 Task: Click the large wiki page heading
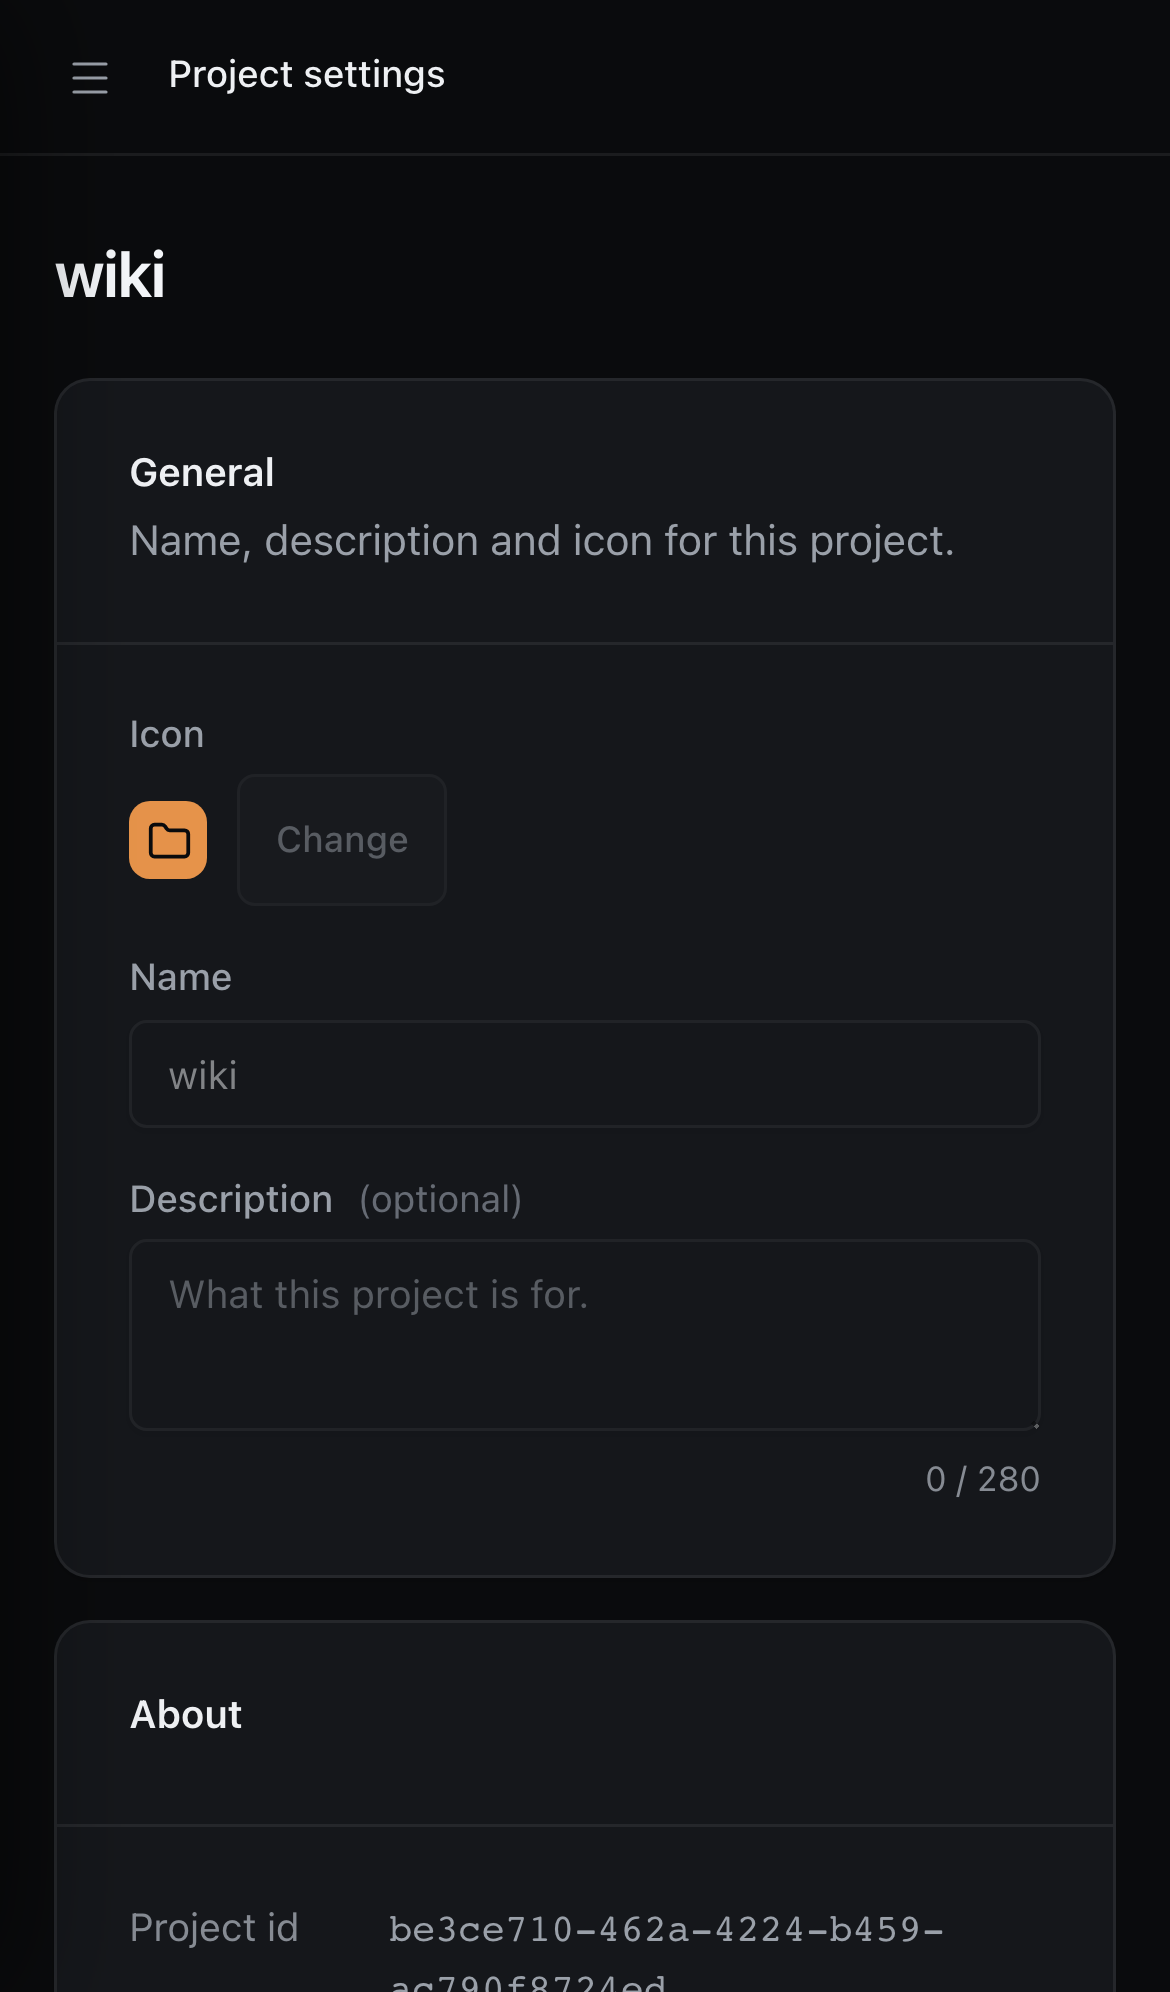tap(110, 275)
